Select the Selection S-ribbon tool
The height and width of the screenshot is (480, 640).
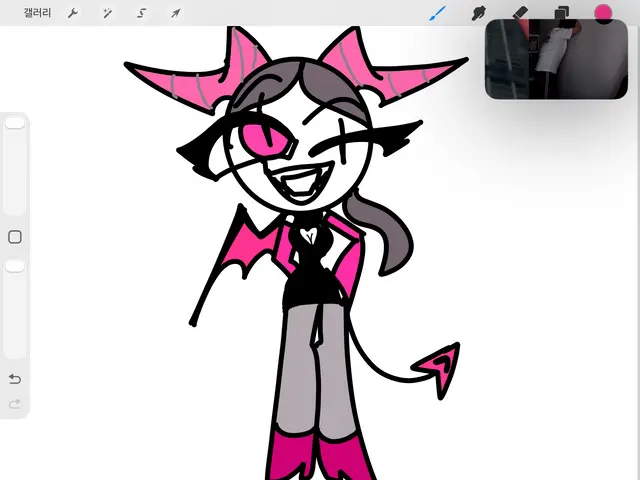coord(141,13)
